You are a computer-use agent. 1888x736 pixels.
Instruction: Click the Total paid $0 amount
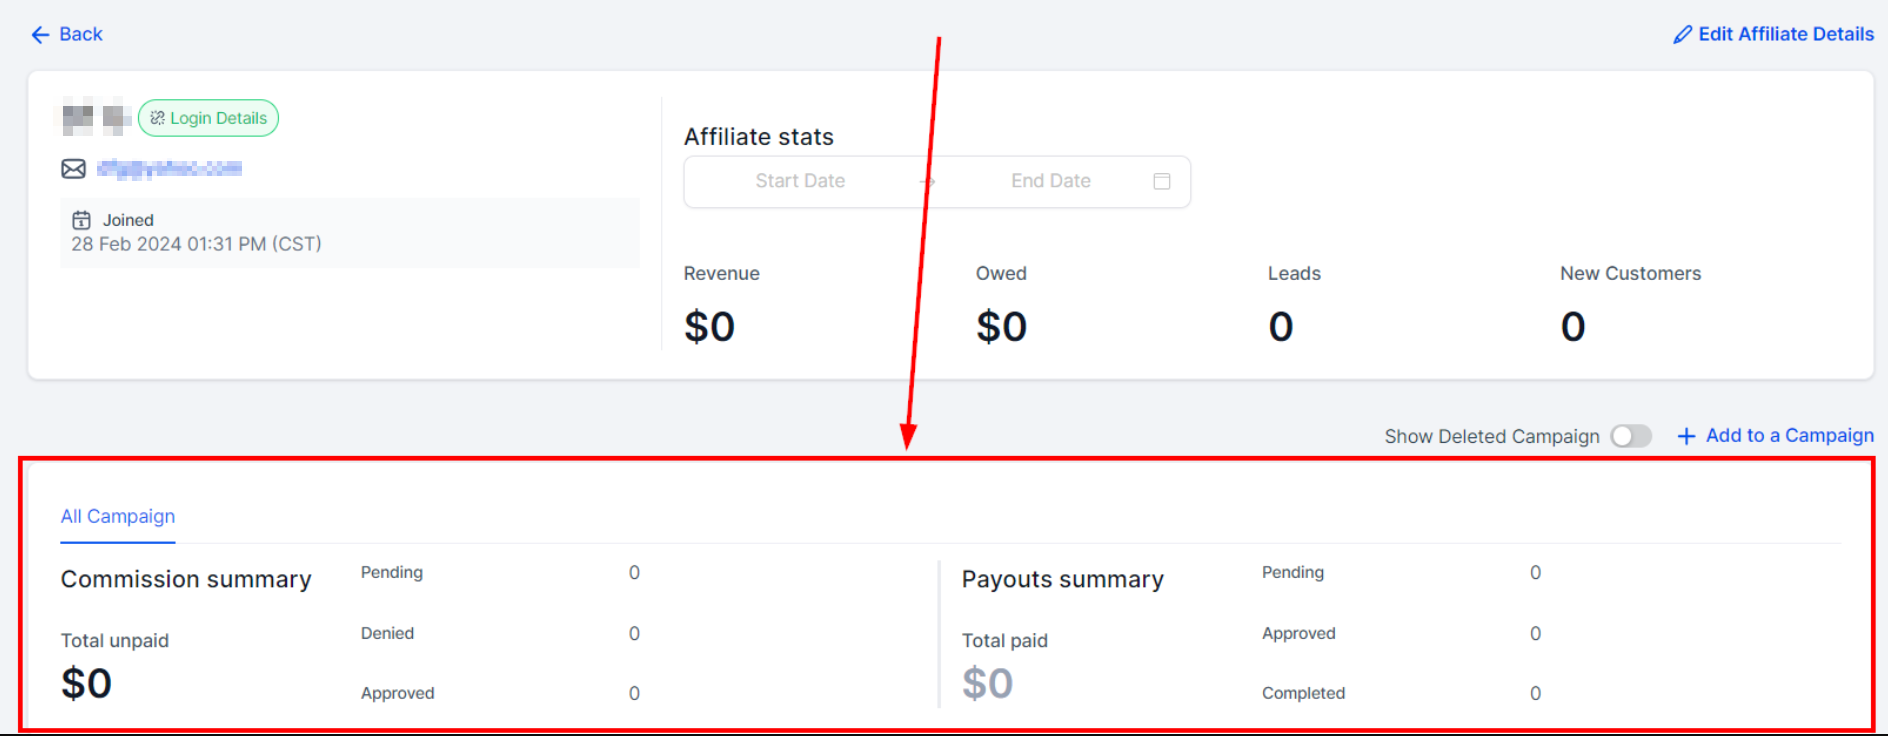(987, 684)
